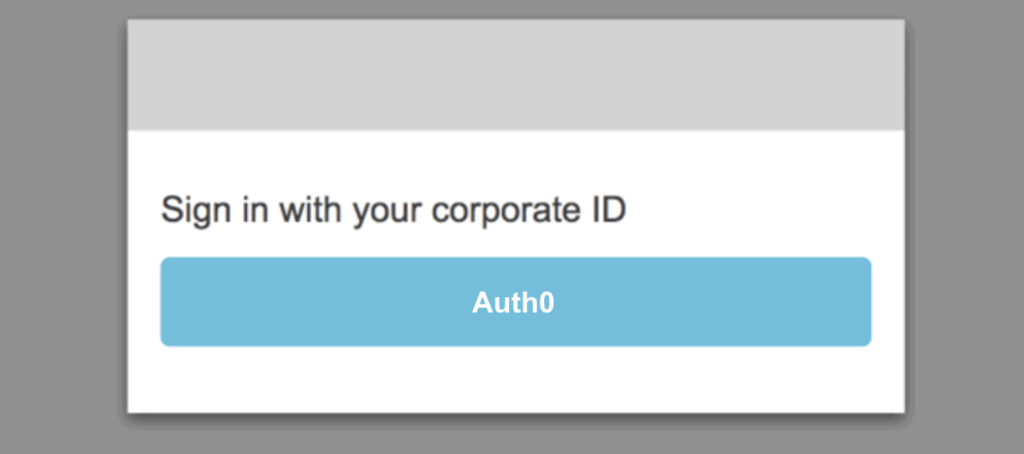Click the Auth0 sign-in button
Viewport: 1024px width, 454px height.
pyautogui.click(x=515, y=302)
